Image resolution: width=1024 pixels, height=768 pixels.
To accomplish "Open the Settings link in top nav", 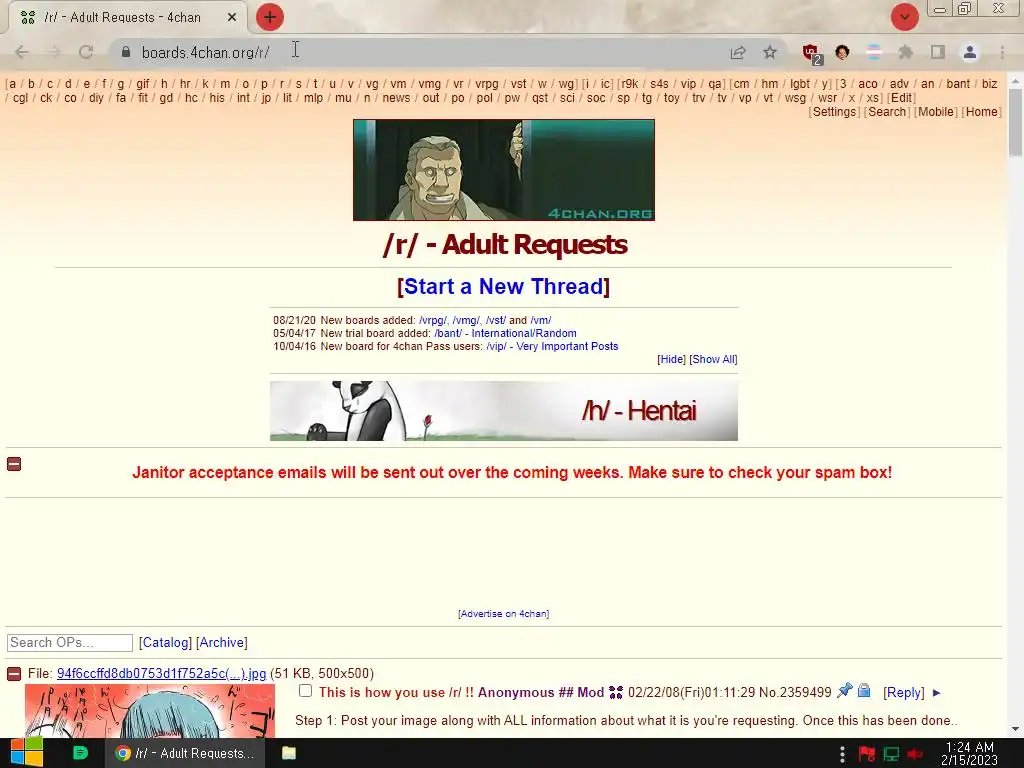I will click(x=834, y=112).
